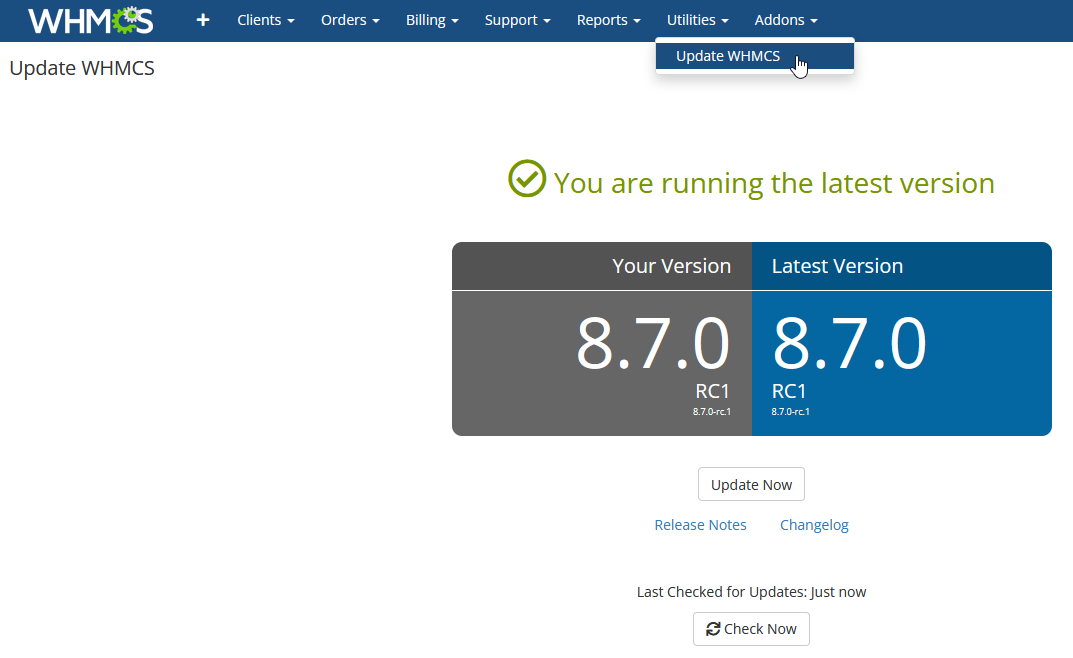Open the Addons dropdown

786,21
